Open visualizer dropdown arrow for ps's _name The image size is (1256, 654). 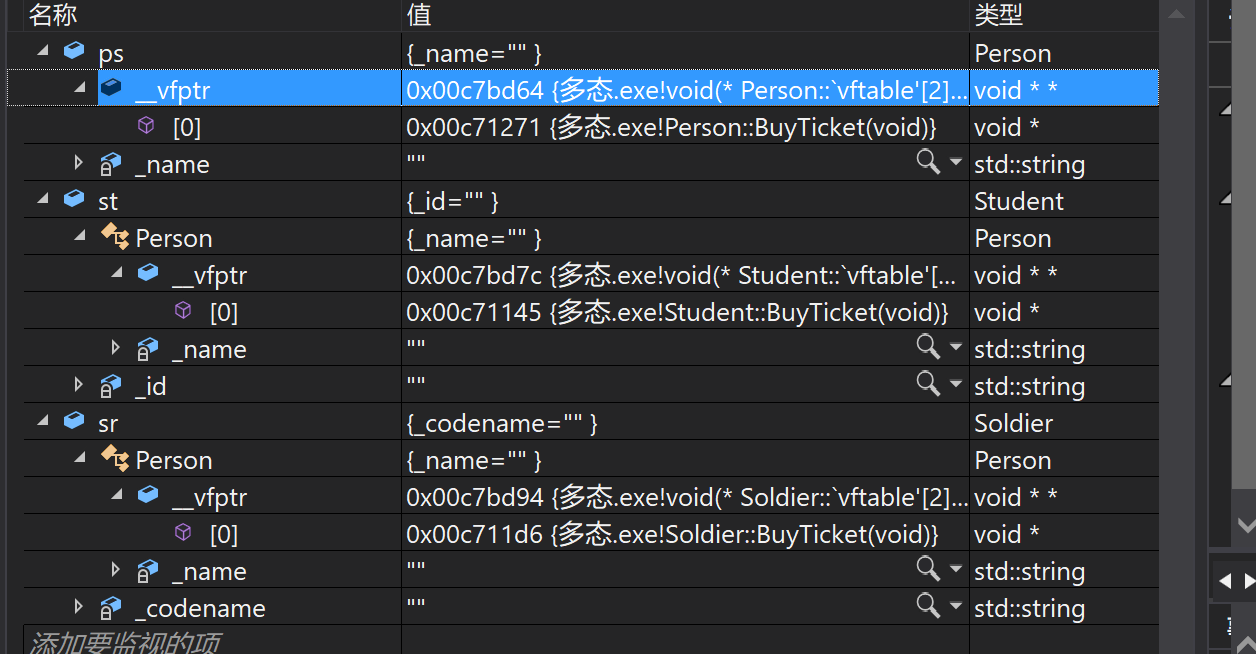point(955,163)
